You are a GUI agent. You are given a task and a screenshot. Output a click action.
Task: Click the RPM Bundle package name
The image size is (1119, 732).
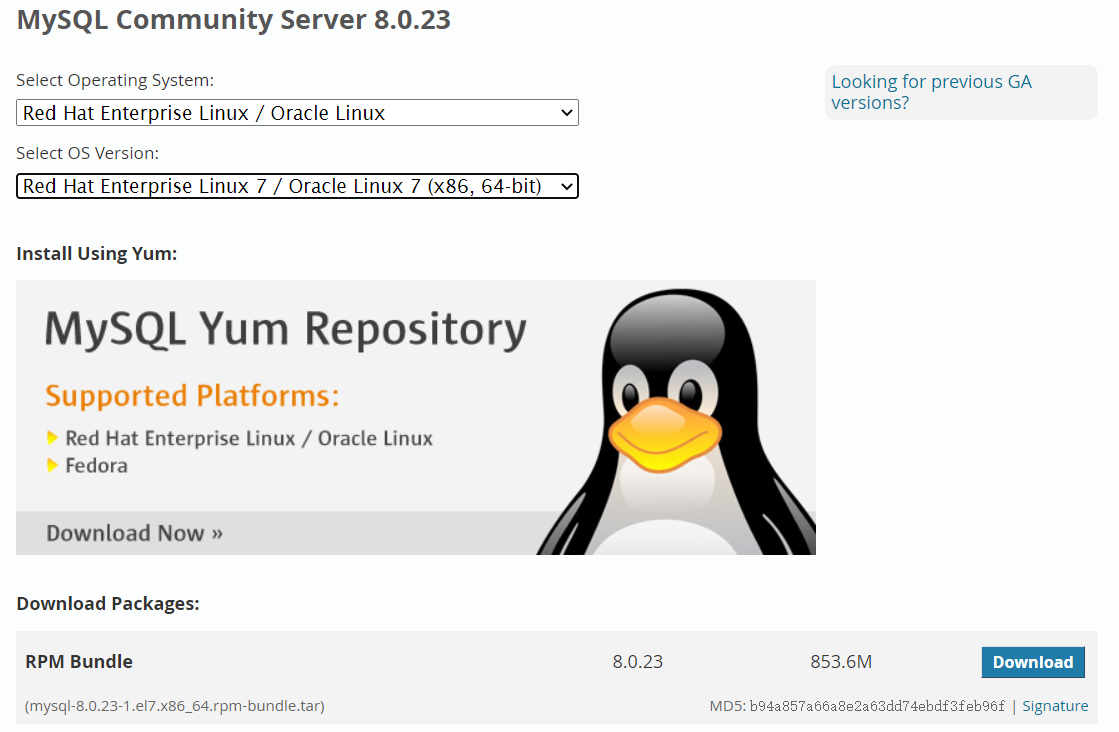click(x=79, y=661)
